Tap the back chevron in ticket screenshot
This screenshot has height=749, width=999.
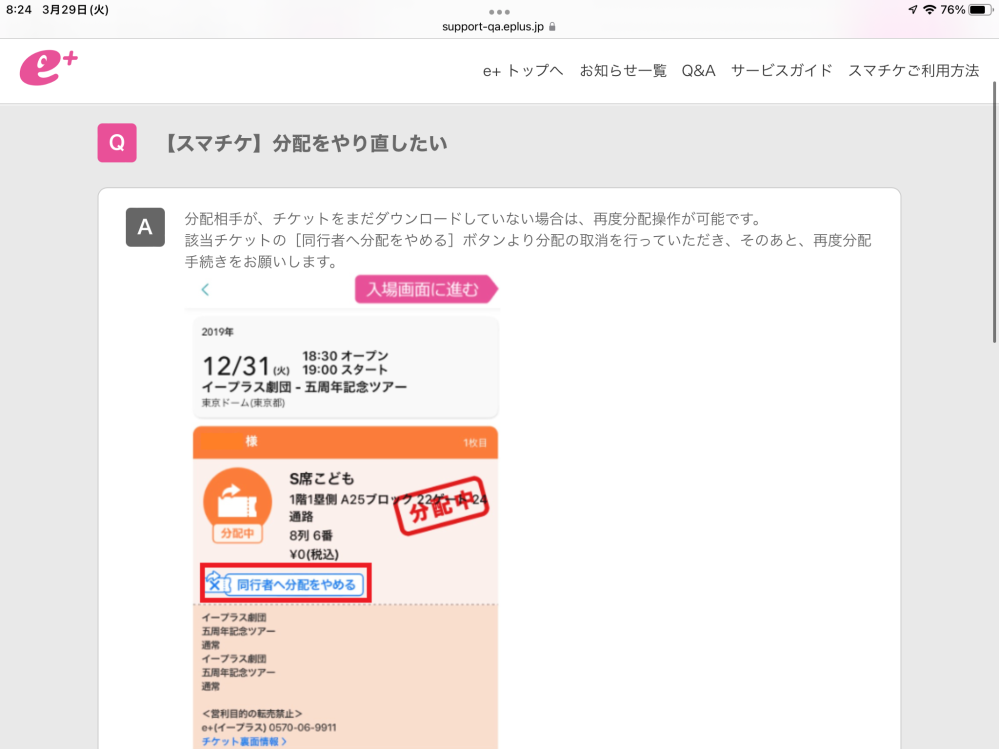205,290
